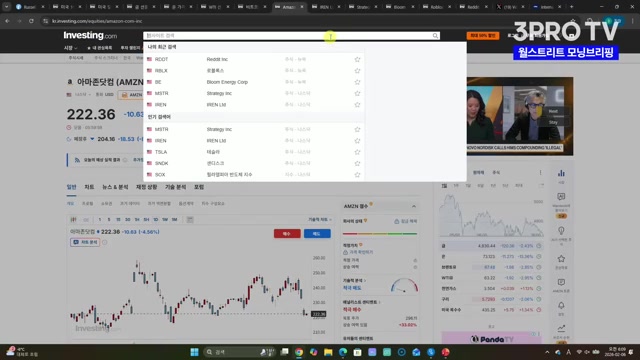Play the video thumbnail with news anchors
This screenshot has height=360, width=640.
520,116
